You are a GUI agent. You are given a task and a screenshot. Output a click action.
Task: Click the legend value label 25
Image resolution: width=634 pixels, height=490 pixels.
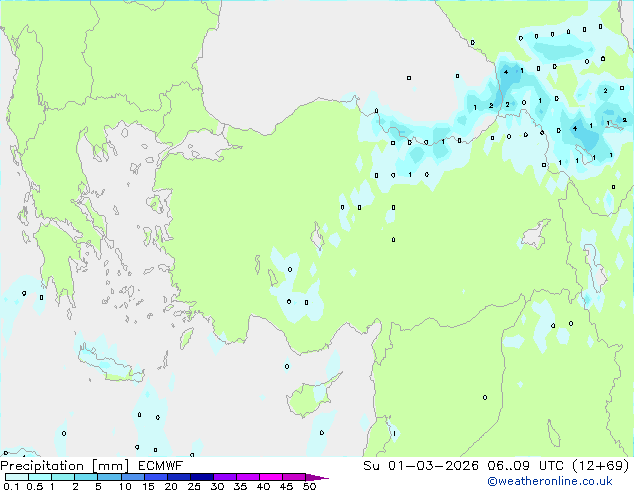[x=194, y=486]
